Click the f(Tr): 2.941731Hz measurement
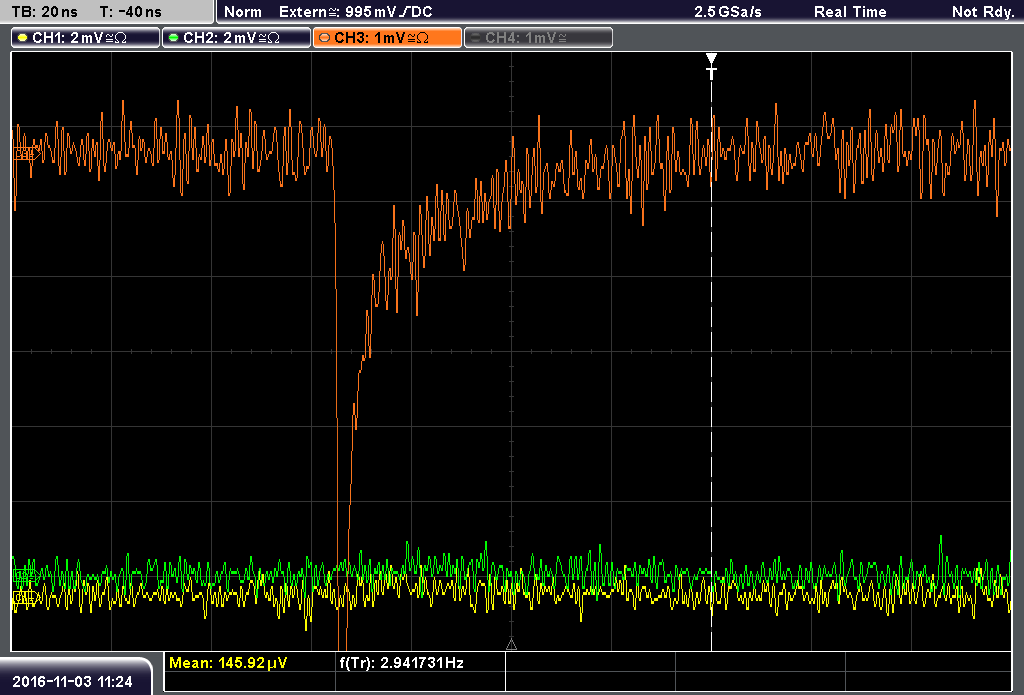The height and width of the screenshot is (695, 1024). click(x=402, y=663)
